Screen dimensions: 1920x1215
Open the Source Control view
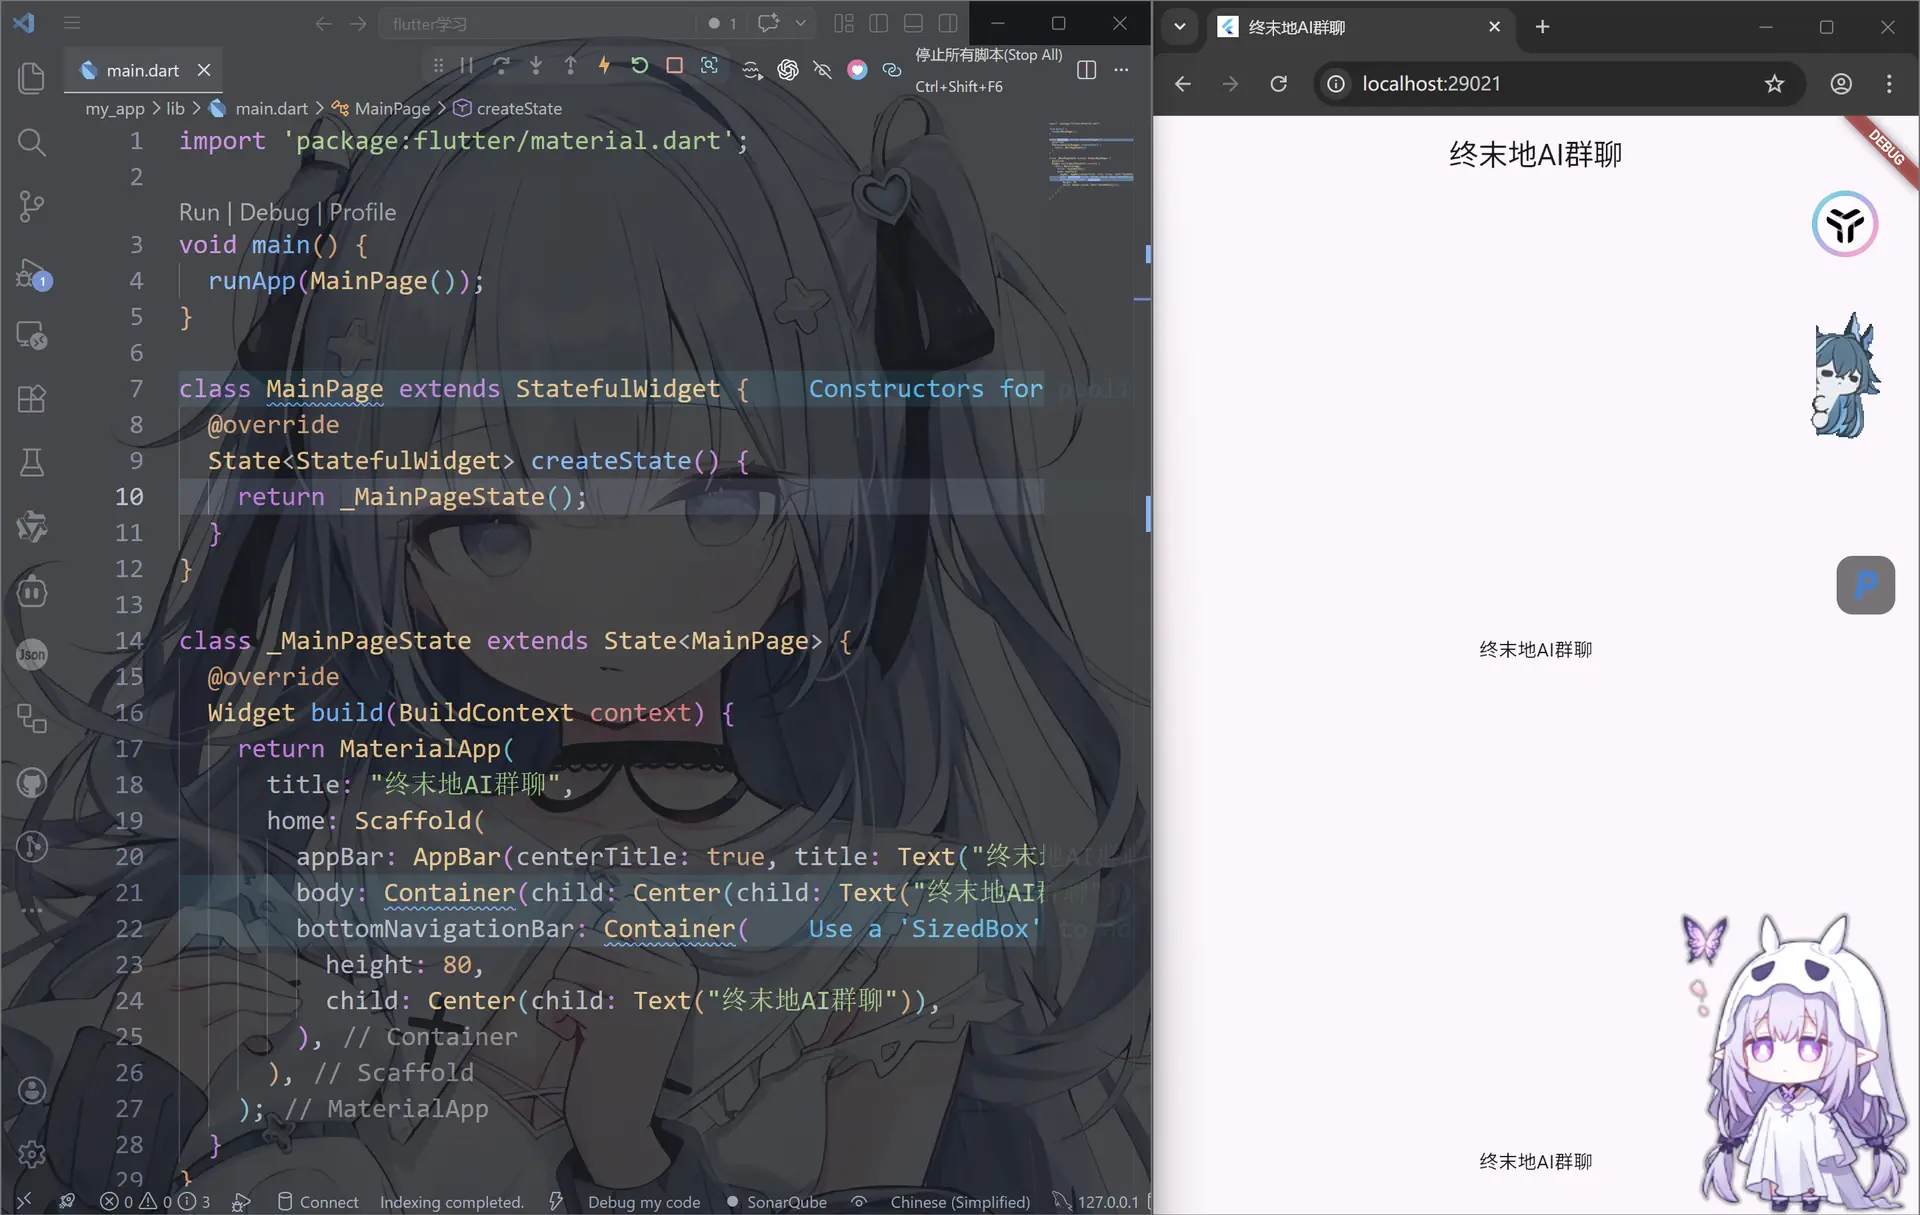pyautogui.click(x=32, y=206)
